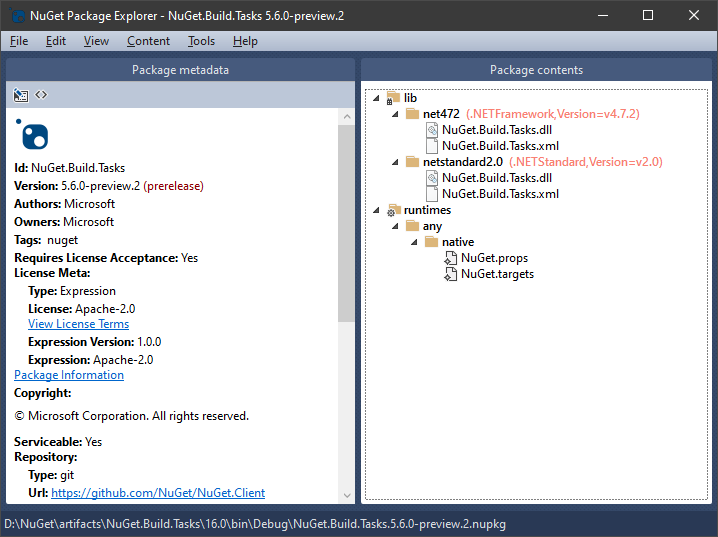The height and width of the screenshot is (537, 718).
Task: Select the netstandard2.0 folder label
Action: [x=462, y=162]
